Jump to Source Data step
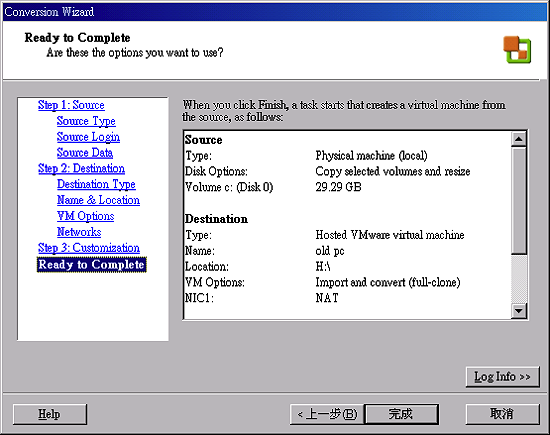 point(85,153)
